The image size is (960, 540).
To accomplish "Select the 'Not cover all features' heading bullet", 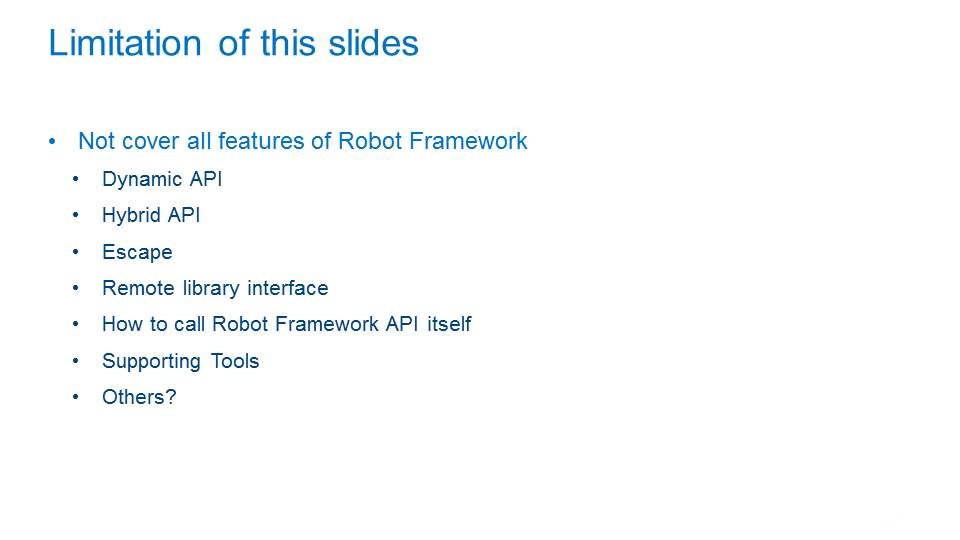I will coord(302,141).
